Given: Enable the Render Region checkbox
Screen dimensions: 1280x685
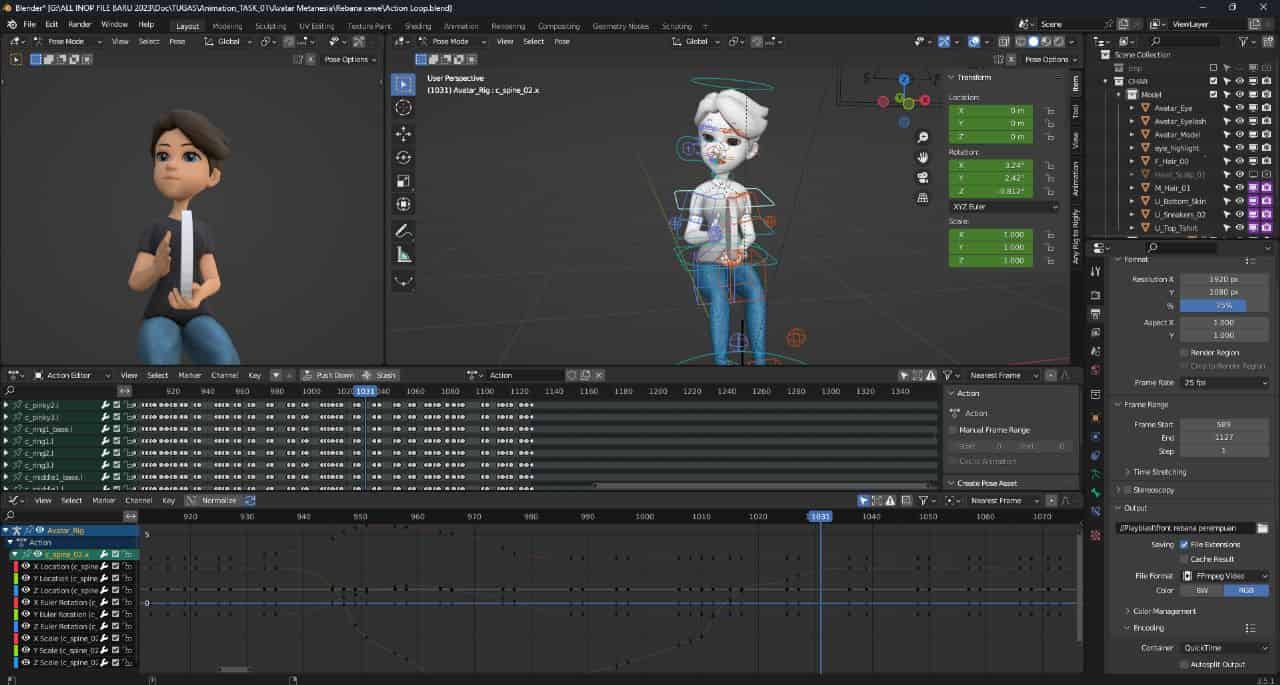Looking at the screenshot, I should tap(1185, 352).
